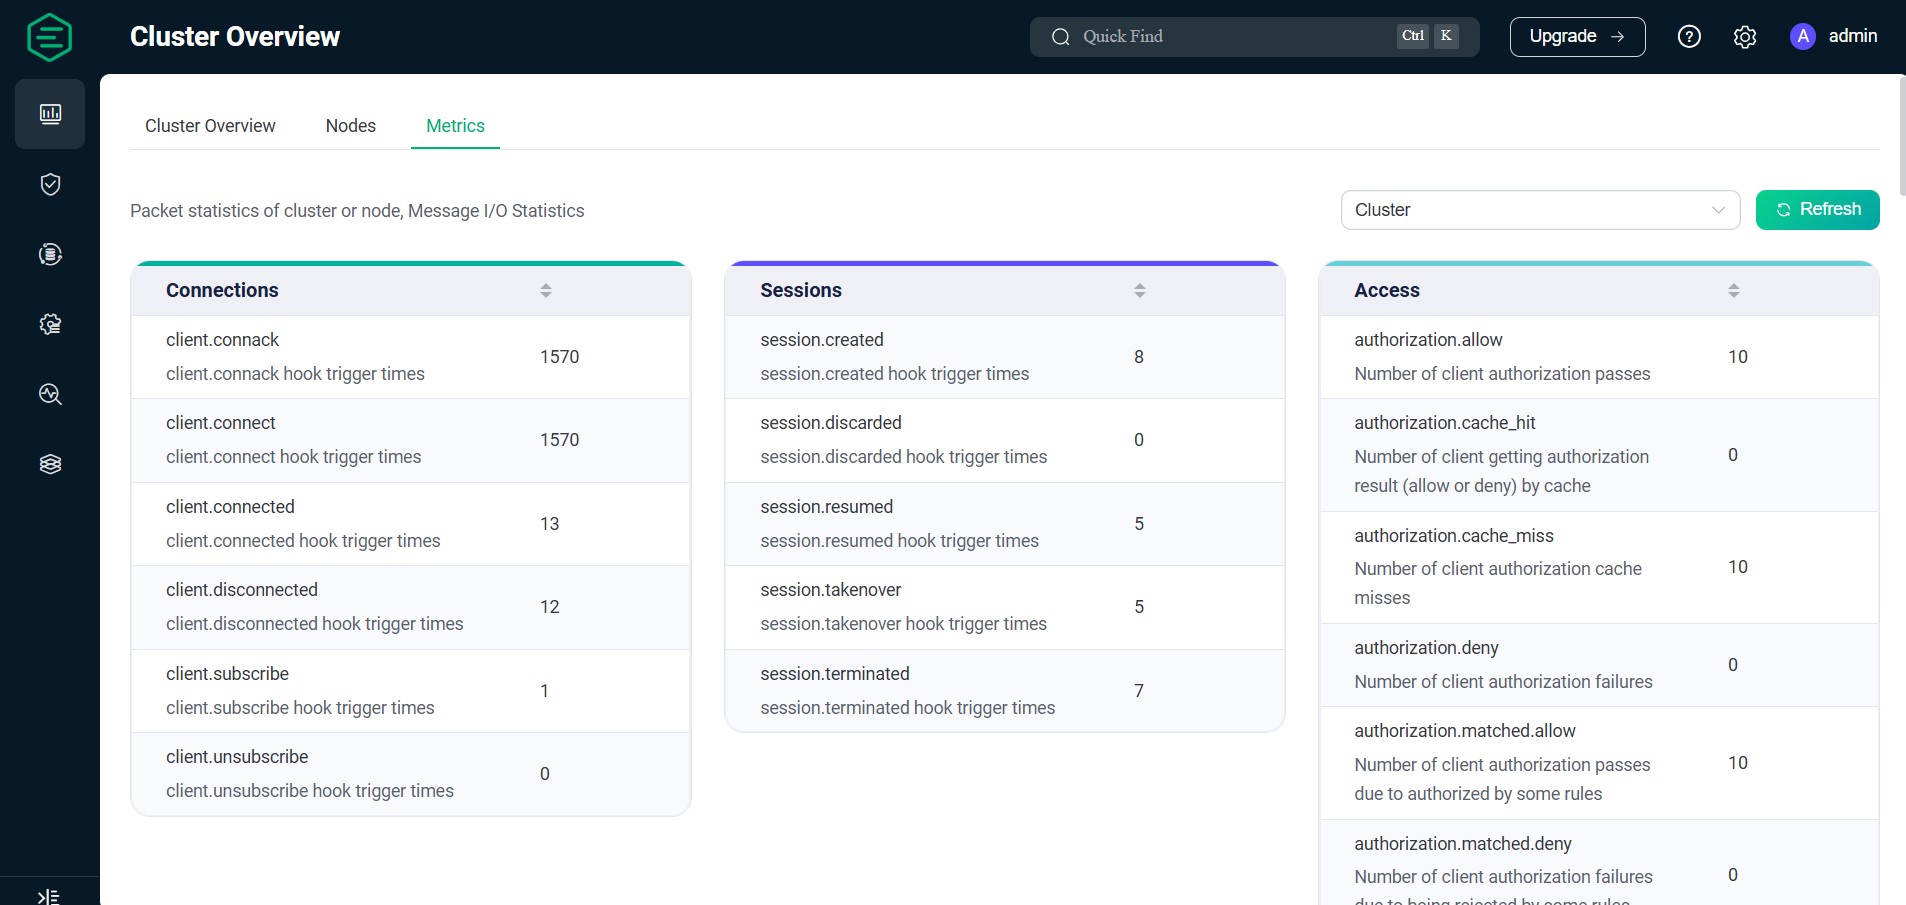
Task: Select the Access Control shield icon in sidebar
Action: pyautogui.click(x=49, y=184)
